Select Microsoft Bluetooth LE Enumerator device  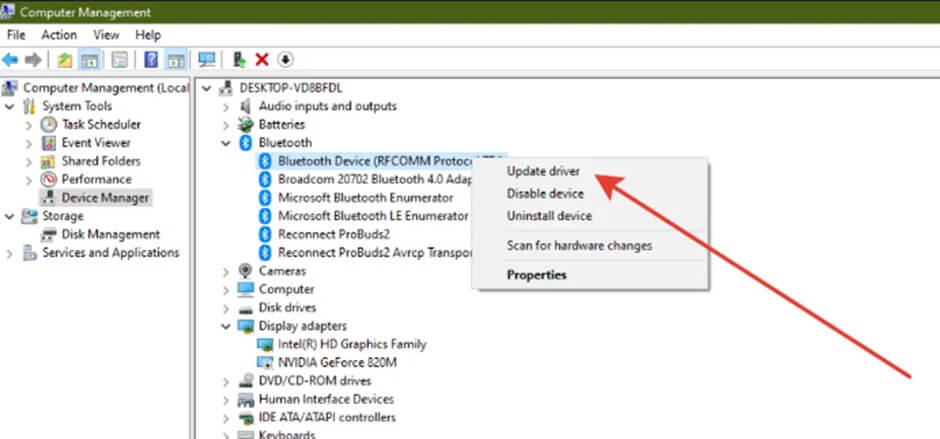pyautogui.click(x=373, y=216)
